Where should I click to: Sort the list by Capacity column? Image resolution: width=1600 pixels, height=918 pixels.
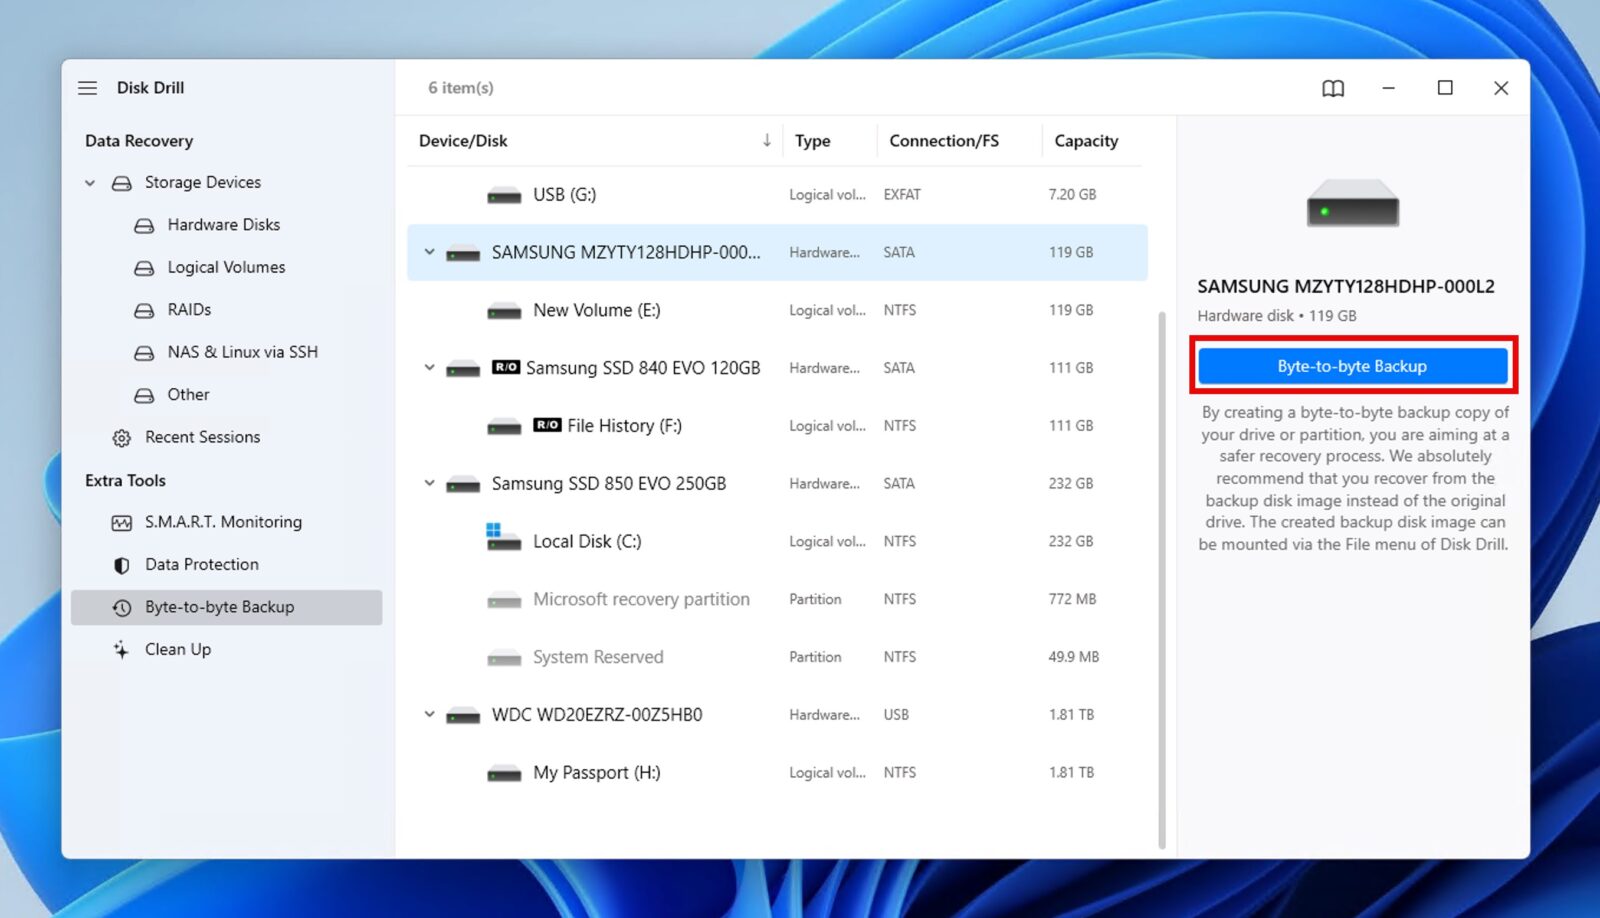click(x=1086, y=140)
